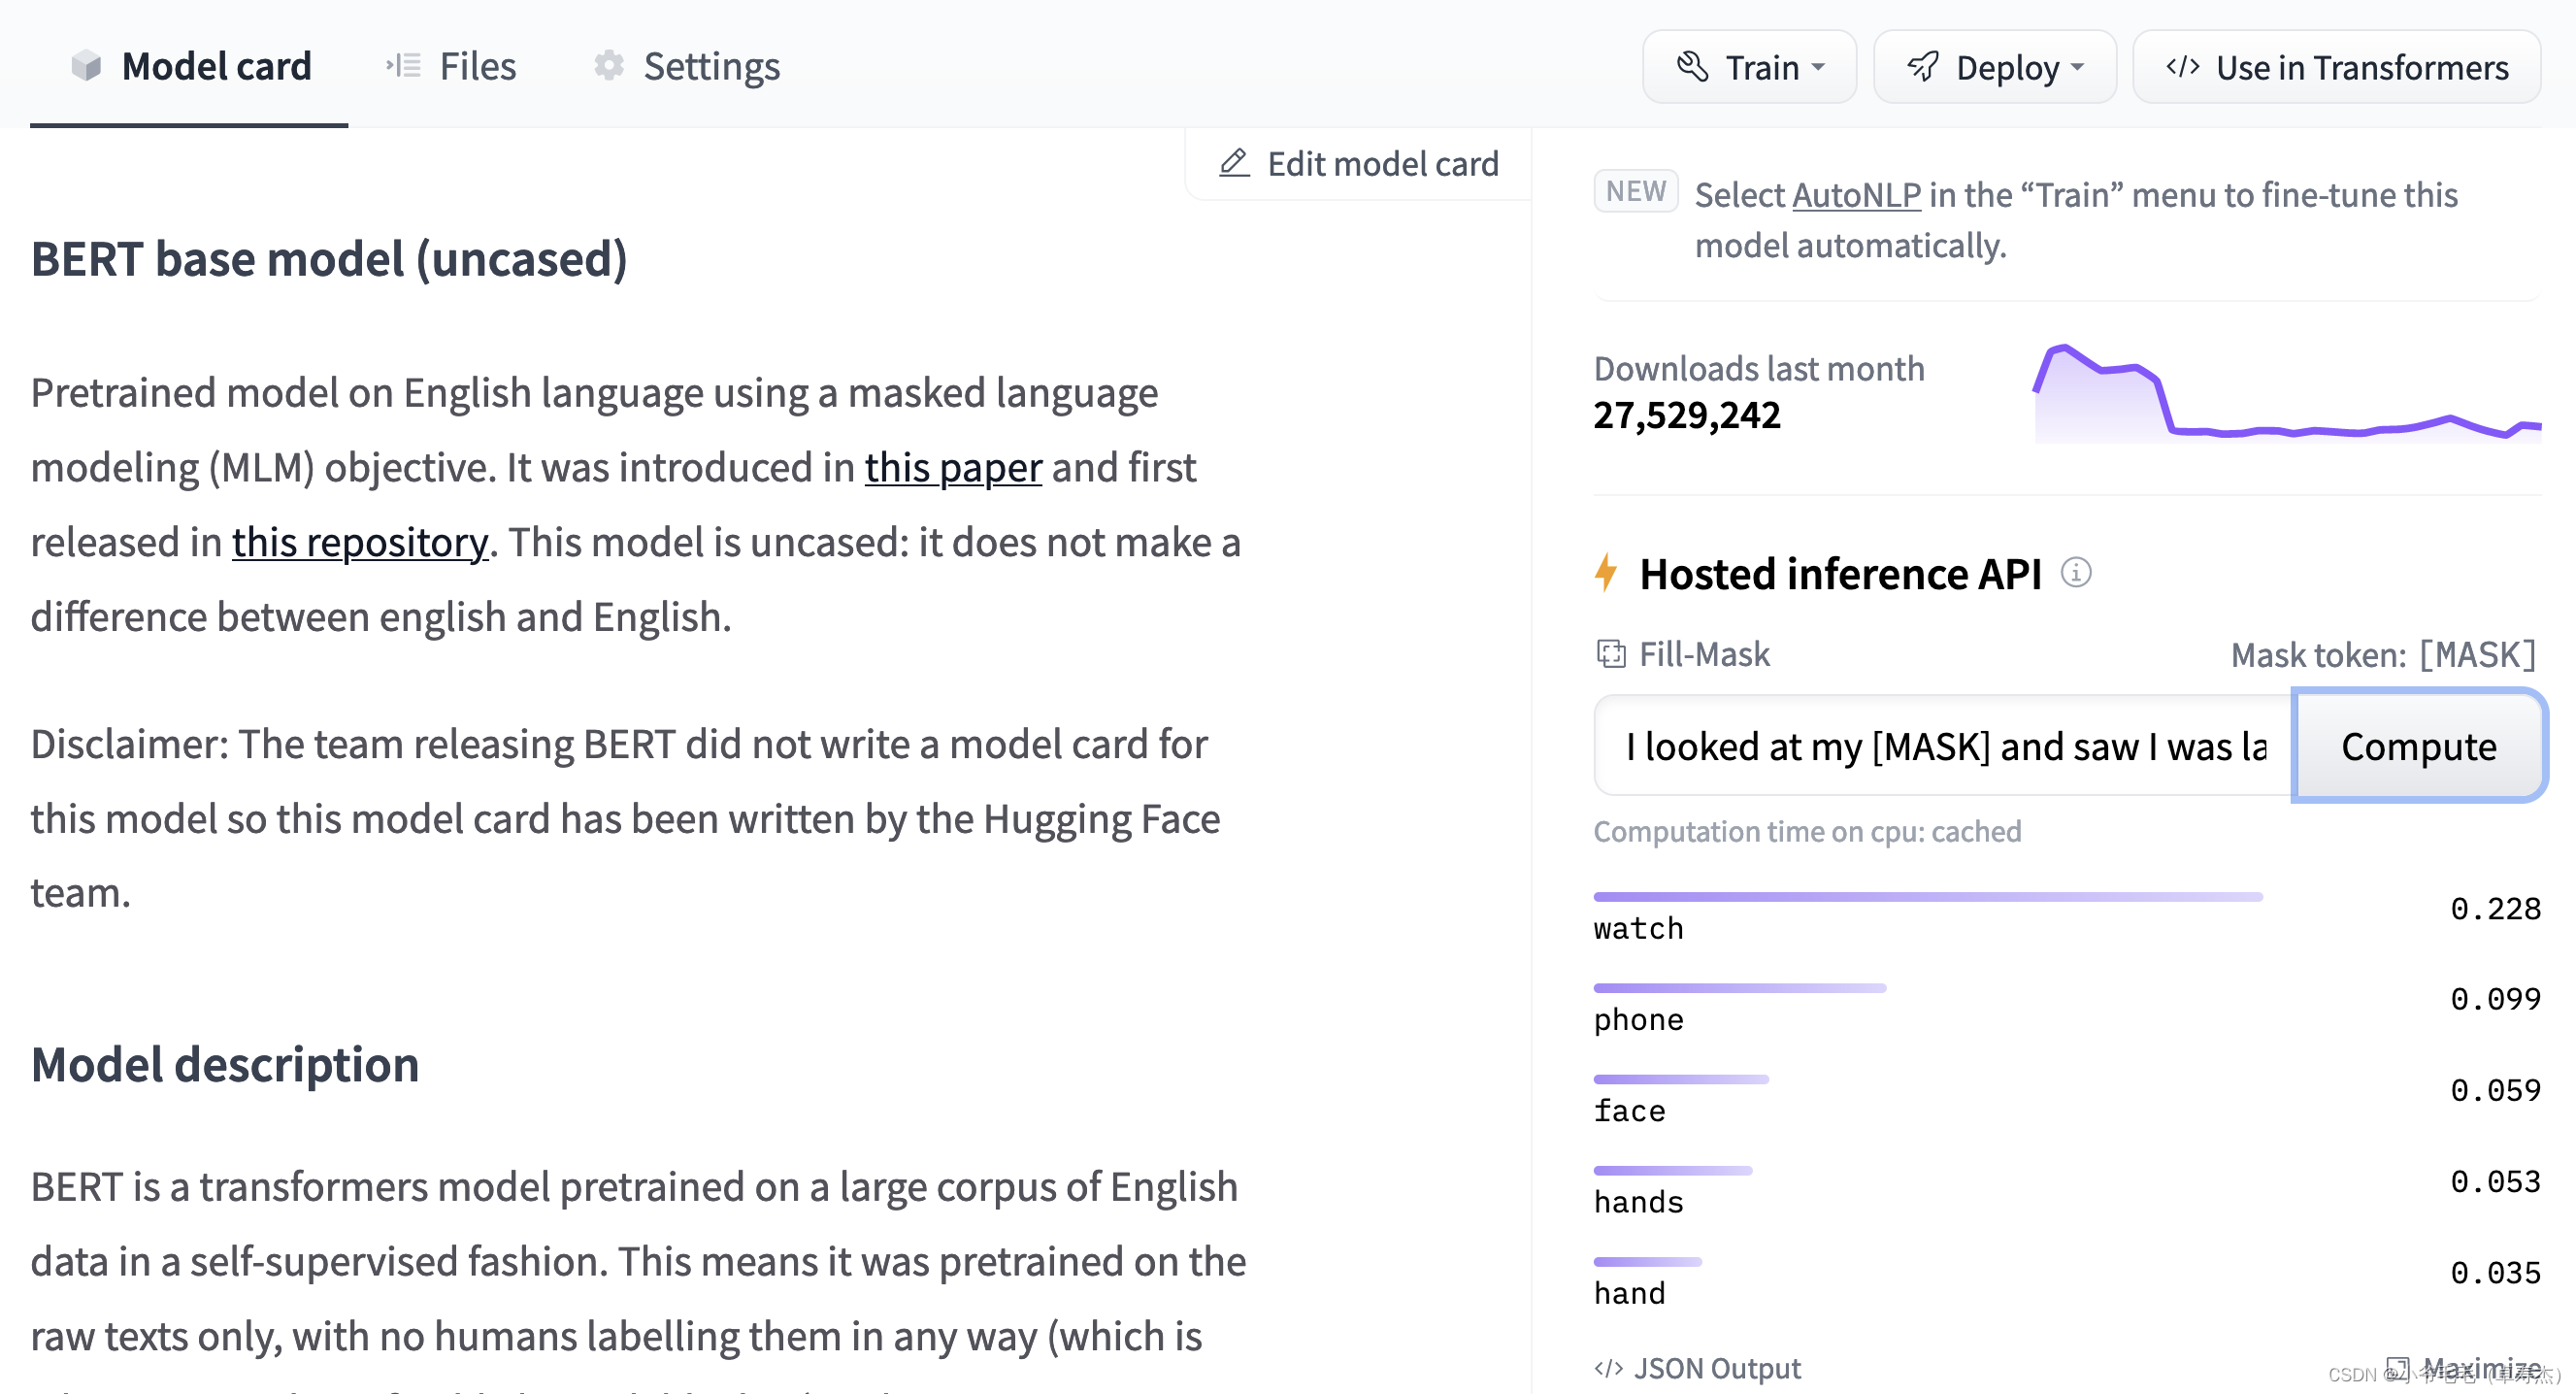Open the Deploy dropdown menu
Image resolution: width=2576 pixels, height=1394 pixels.
click(1998, 65)
